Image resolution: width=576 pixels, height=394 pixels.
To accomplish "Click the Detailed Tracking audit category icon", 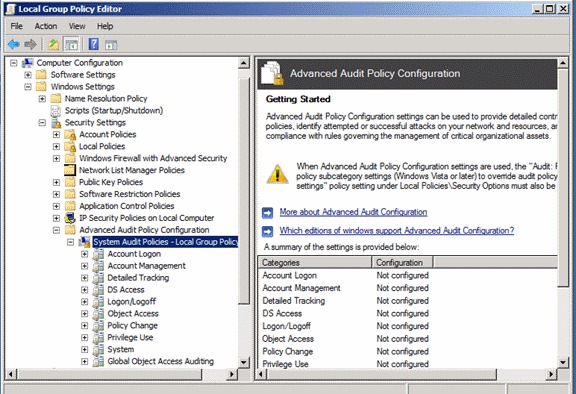I will (x=98, y=278).
